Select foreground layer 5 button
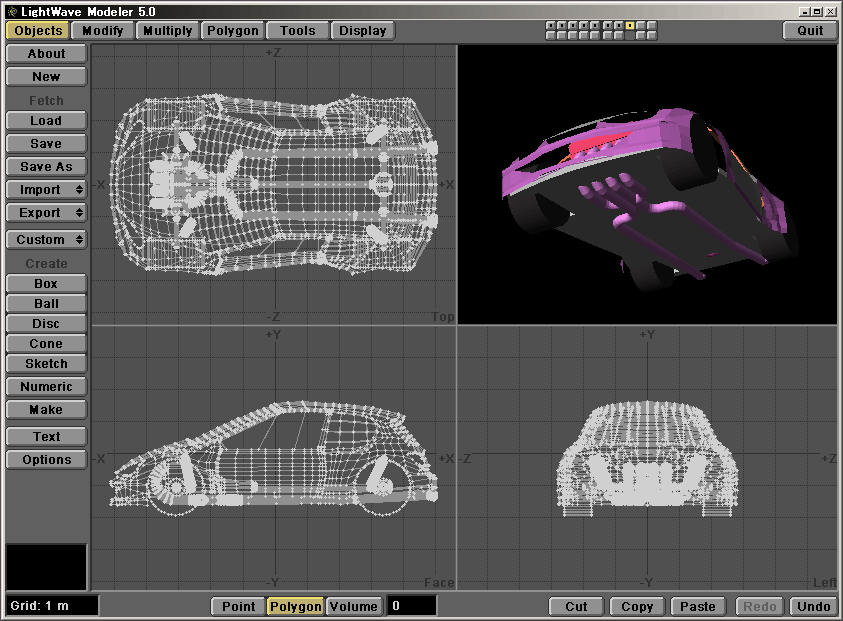This screenshot has height=621, width=843. 596,25
